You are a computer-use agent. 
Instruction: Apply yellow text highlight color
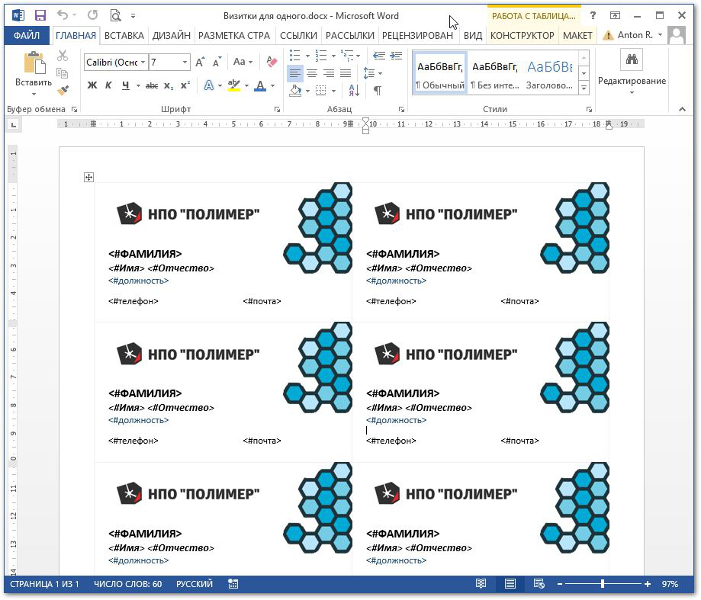(234, 85)
